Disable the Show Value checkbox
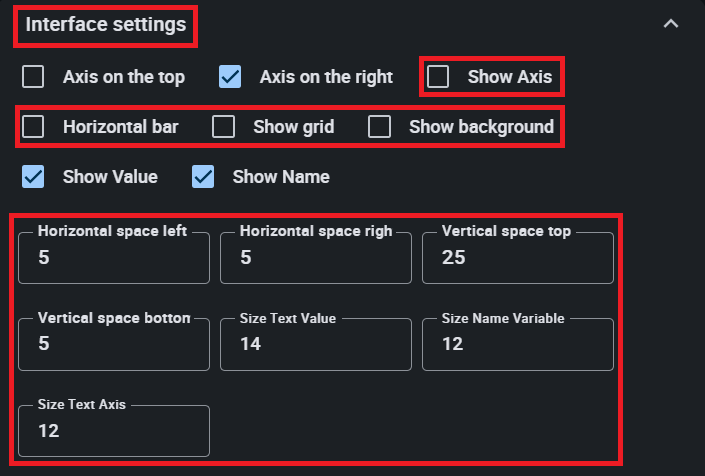Image resolution: width=705 pixels, height=476 pixels. (x=34, y=177)
